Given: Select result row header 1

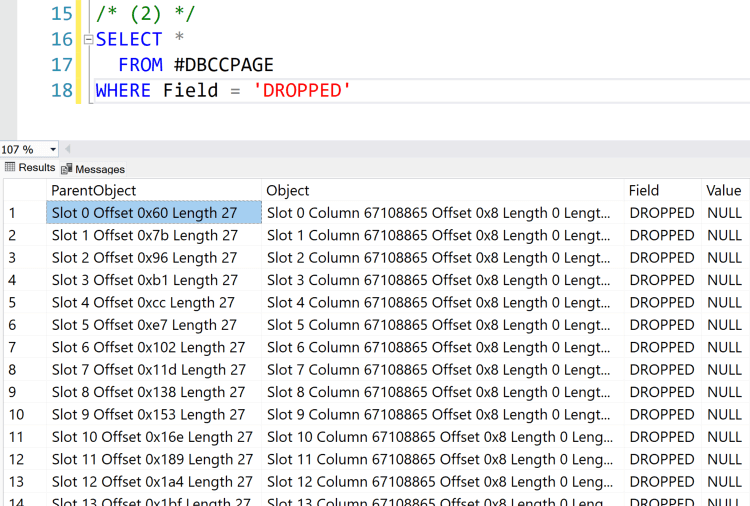Looking at the screenshot, I should pyautogui.click(x=25, y=213).
